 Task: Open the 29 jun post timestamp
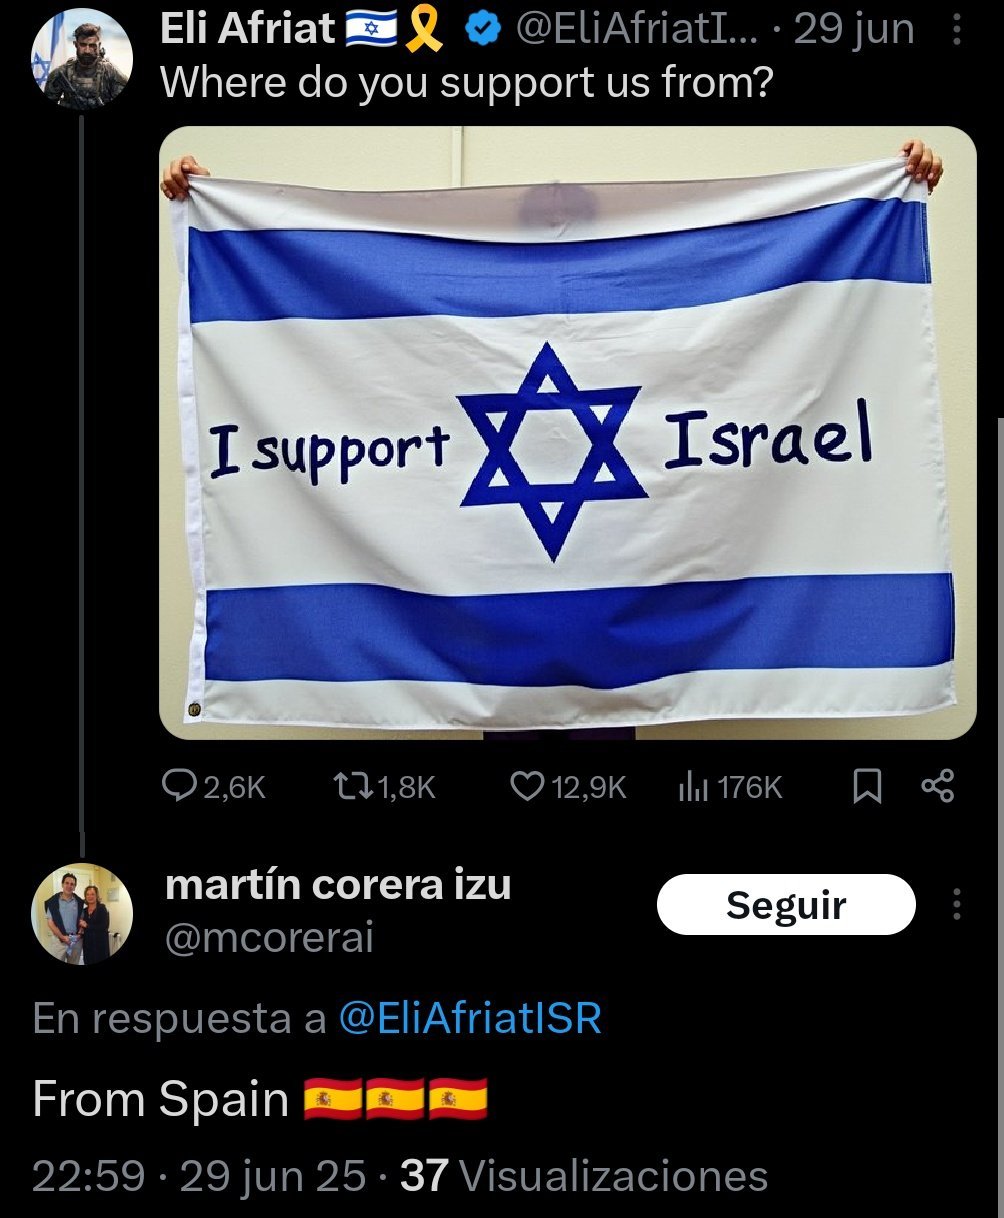click(854, 29)
